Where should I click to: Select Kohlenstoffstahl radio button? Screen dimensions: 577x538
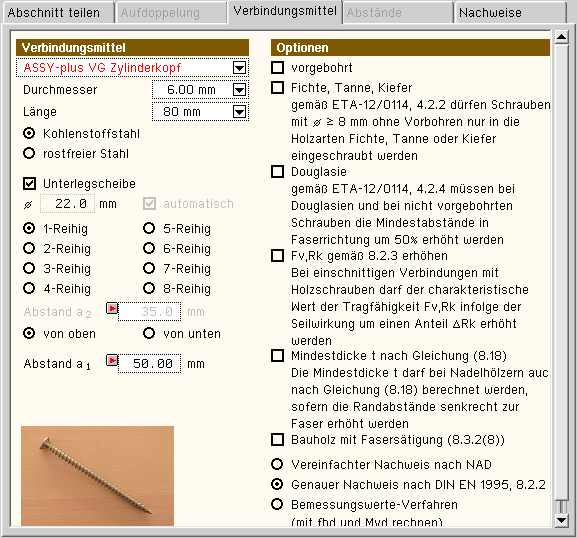click(29, 133)
